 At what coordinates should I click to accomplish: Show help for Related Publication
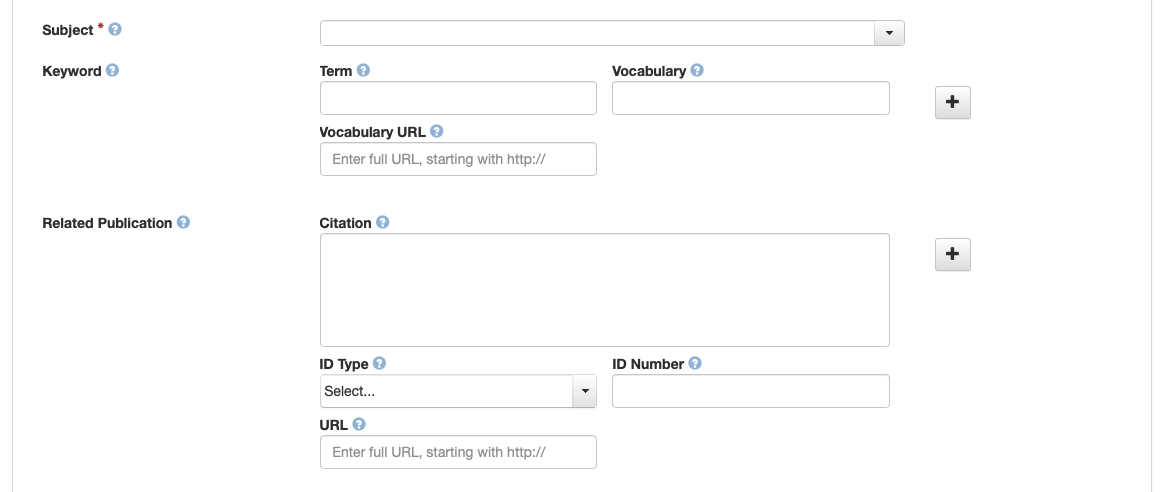[183, 223]
